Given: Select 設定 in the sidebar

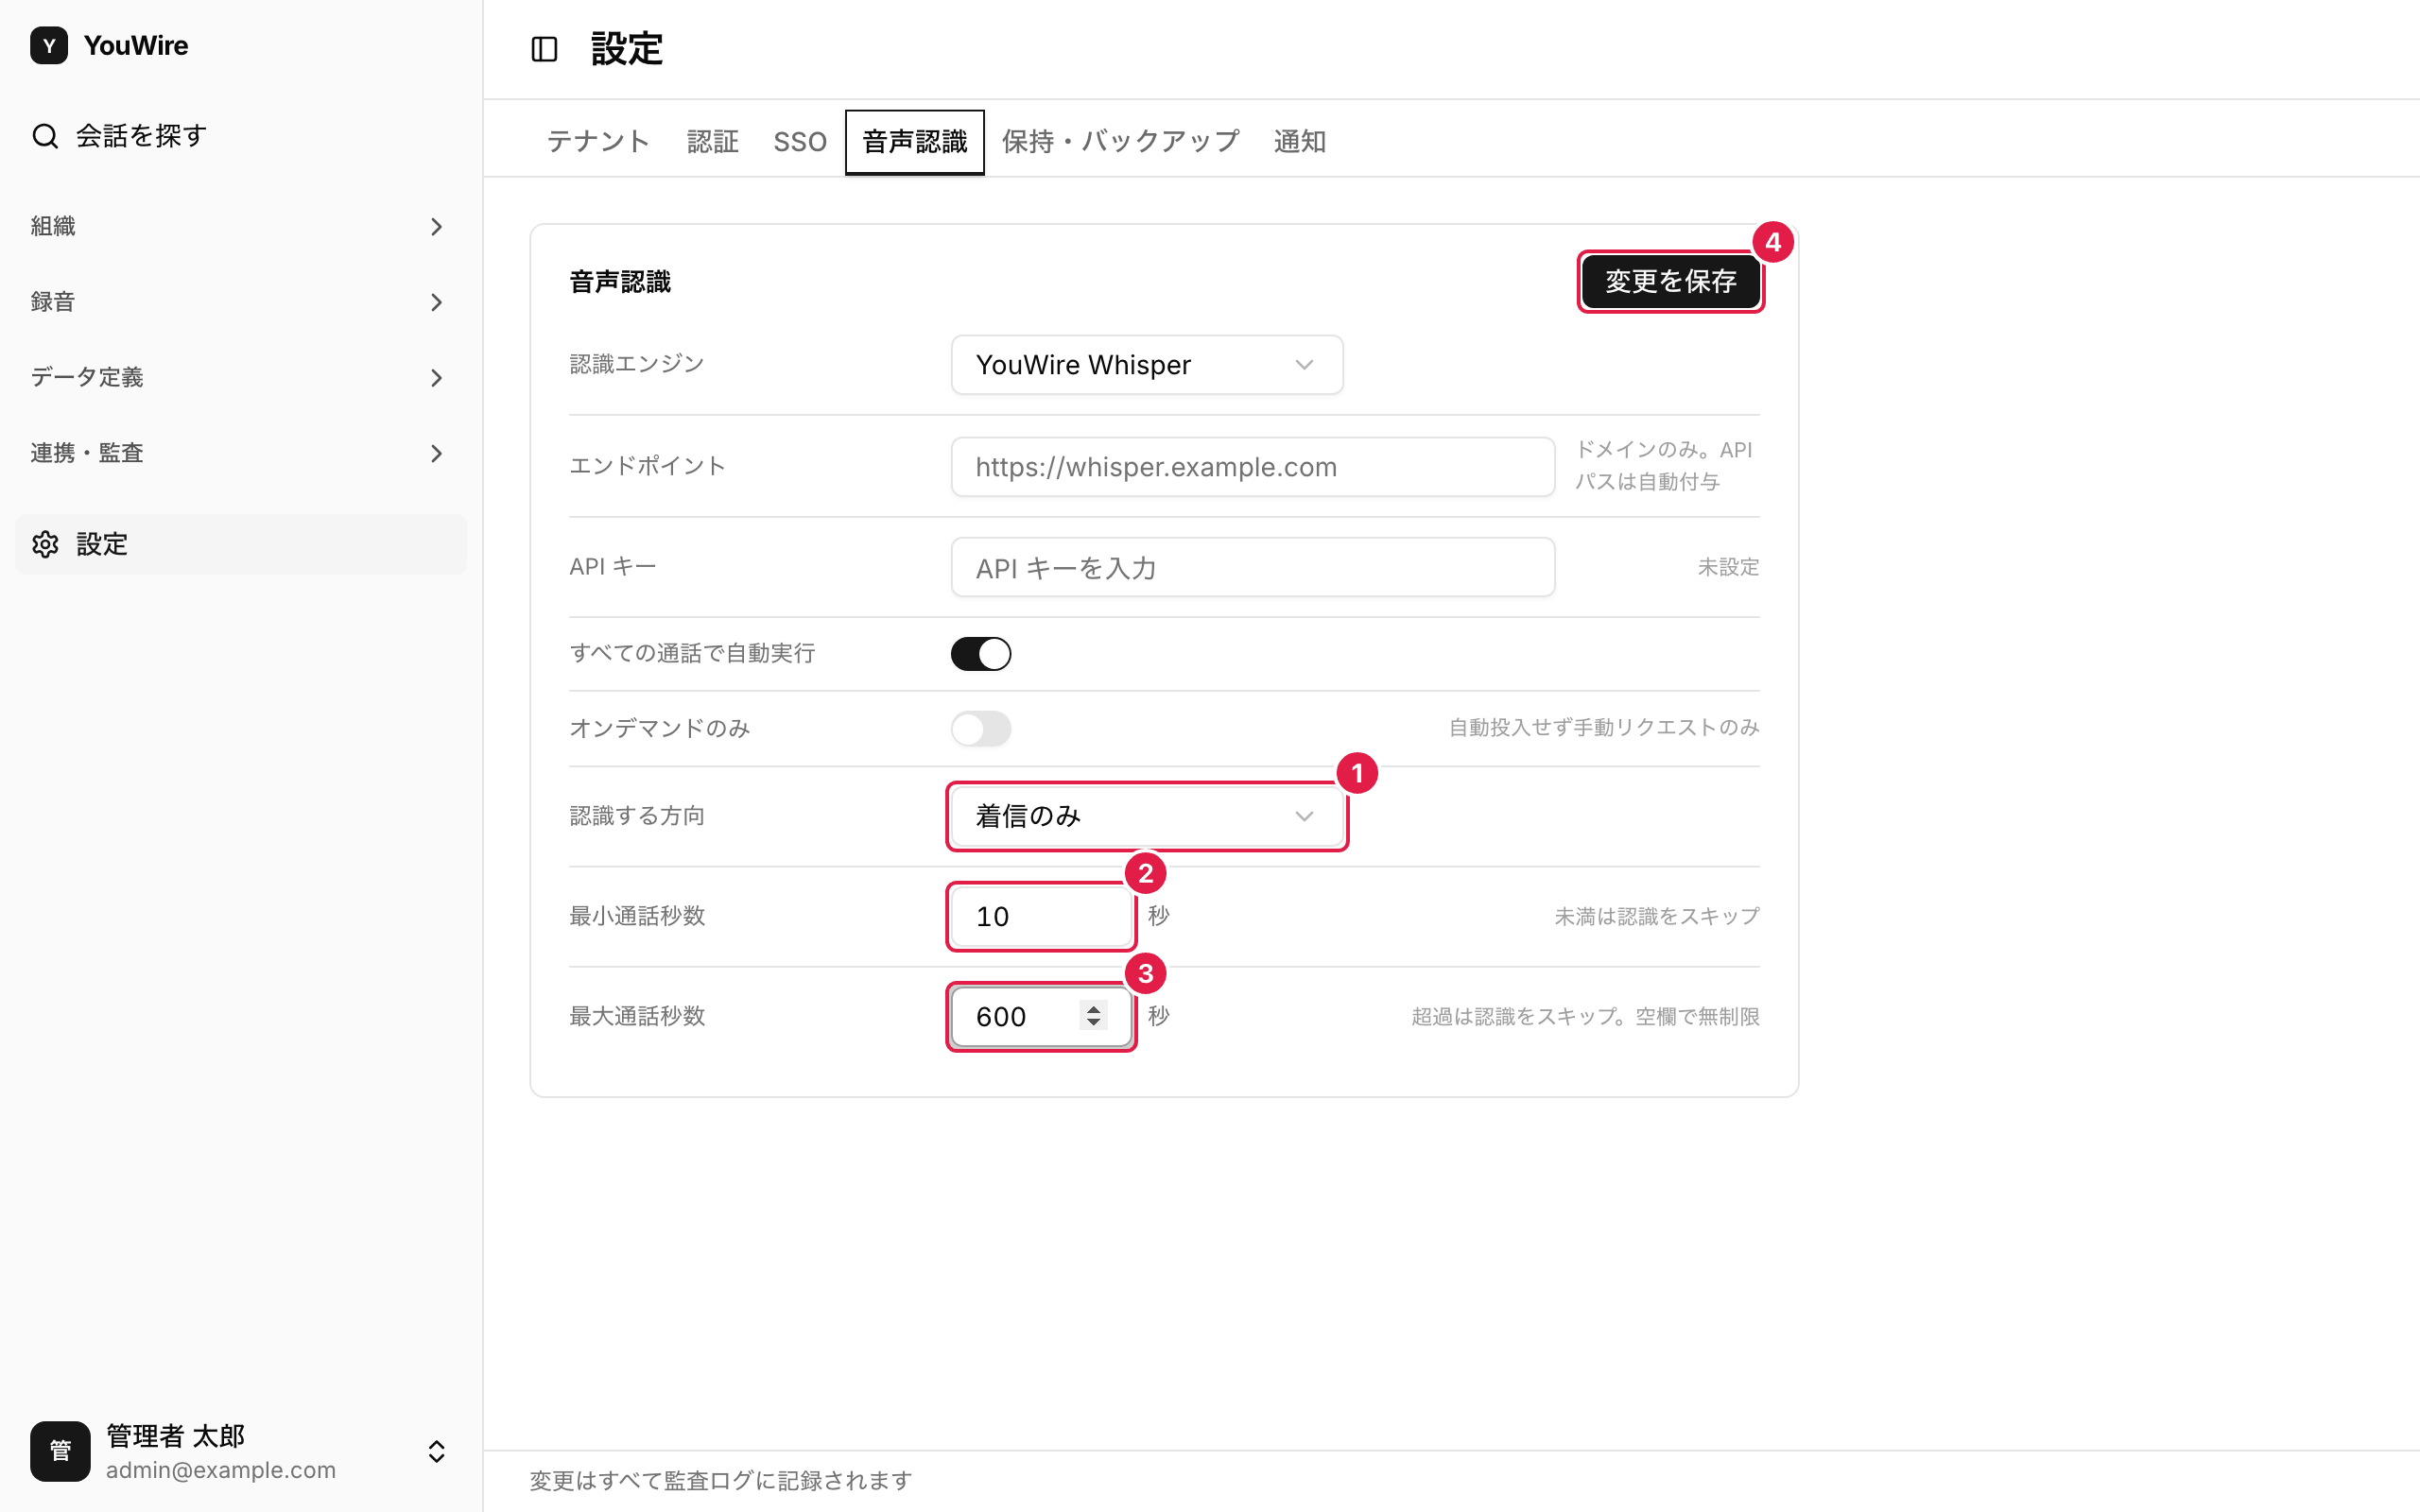Looking at the screenshot, I should click(240, 544).
